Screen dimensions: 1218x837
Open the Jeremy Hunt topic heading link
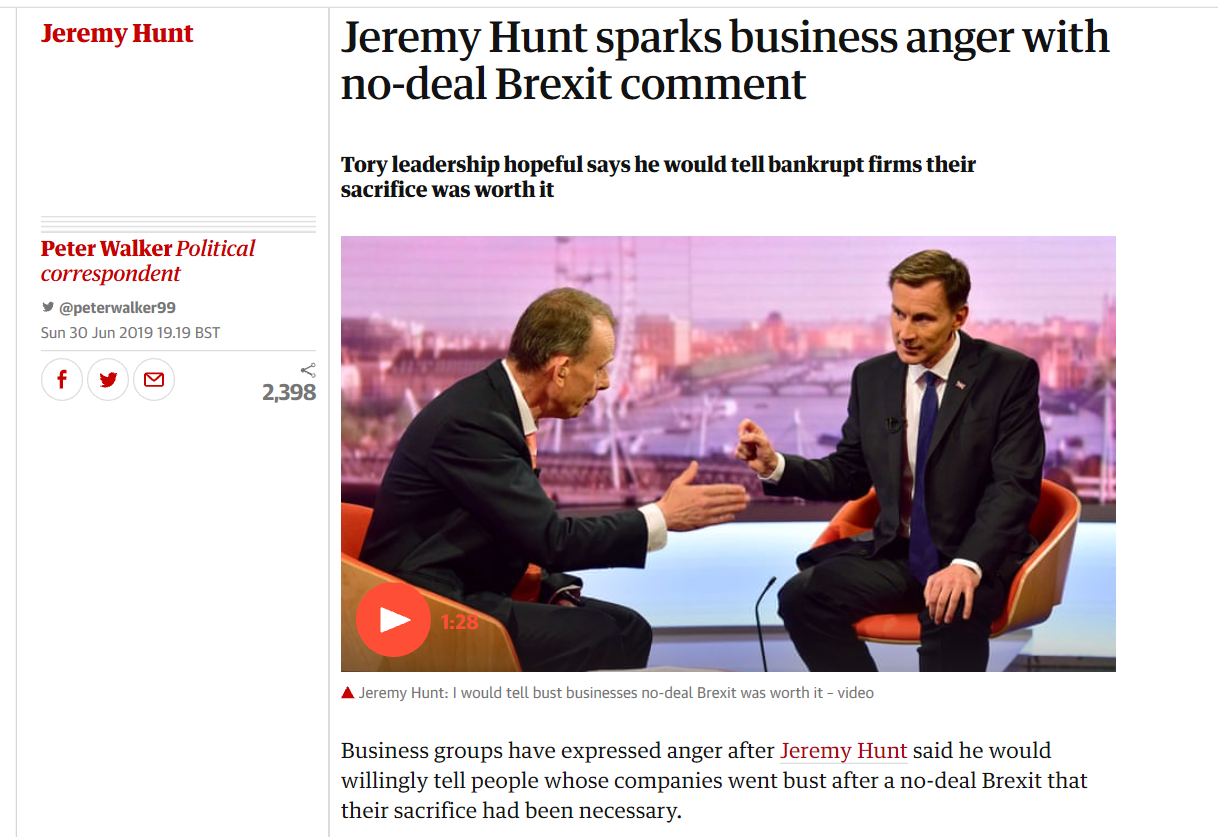[x=117, y=33]
